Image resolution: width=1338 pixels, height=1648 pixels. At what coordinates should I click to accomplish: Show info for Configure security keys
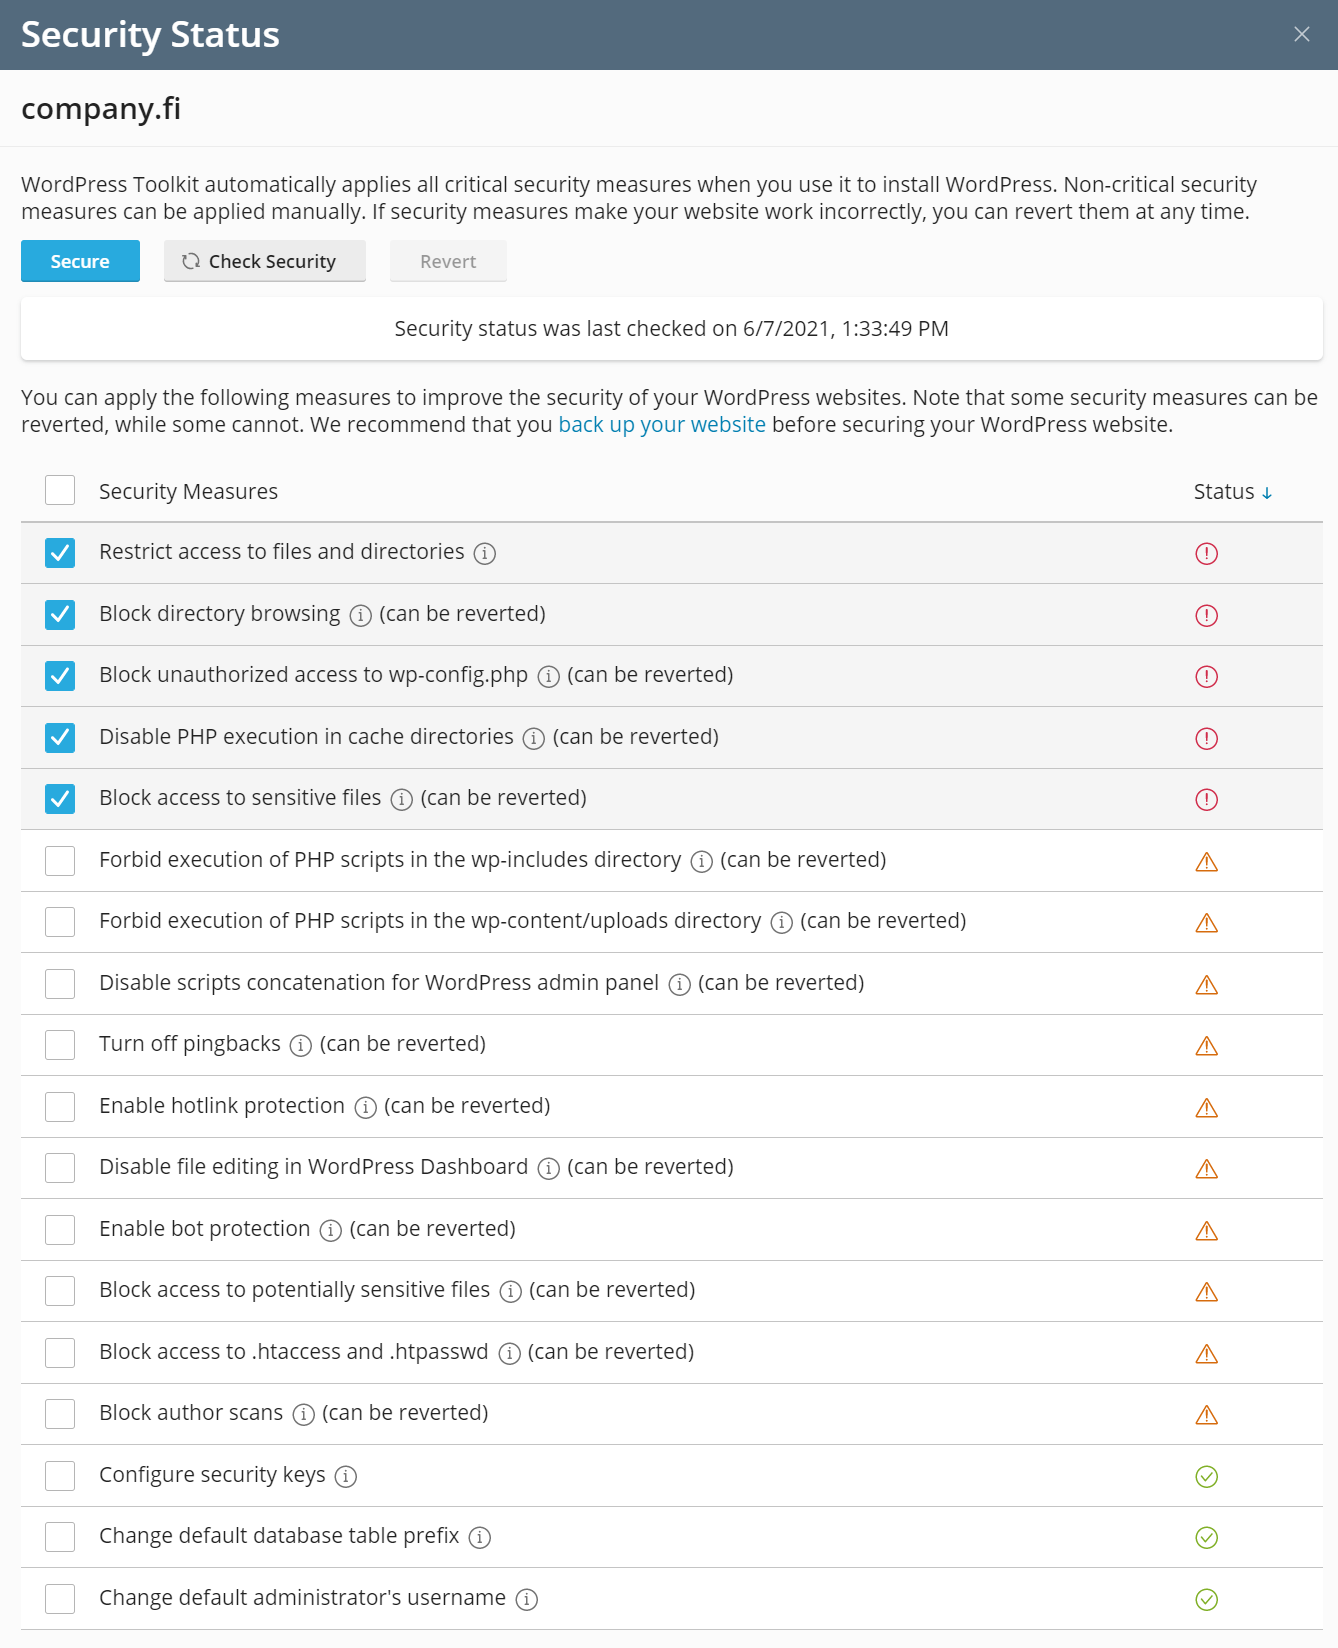point(346,1476)
